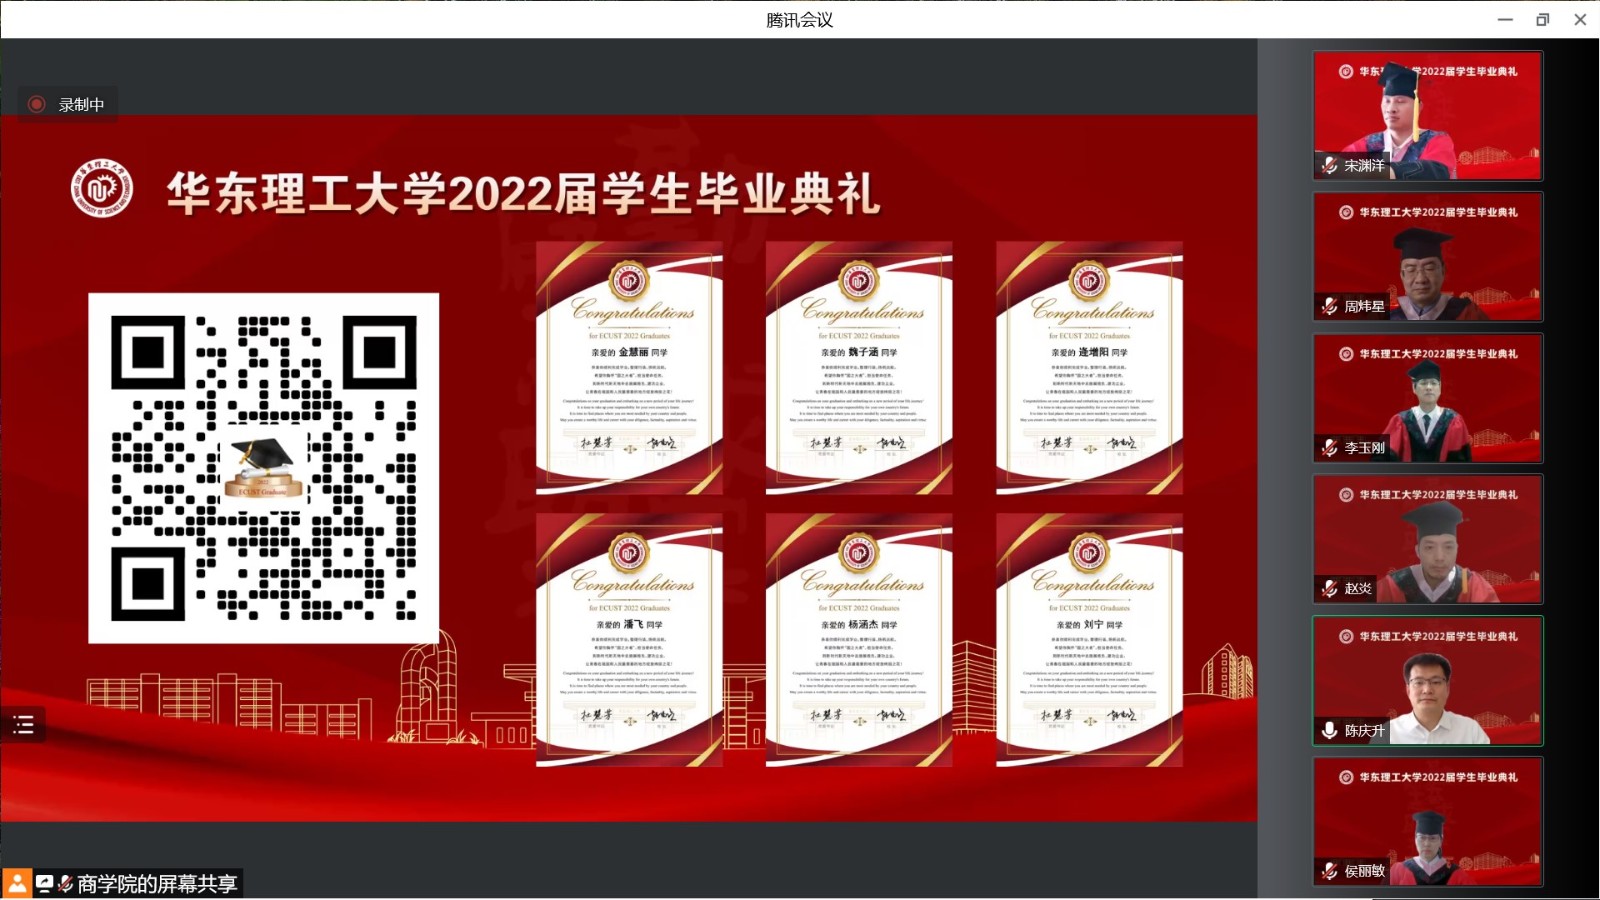Click muted mic icon next to 周炜星
Image resolution: width=1600 pixels, height=900 pixels.
[x=1329, y=307]
